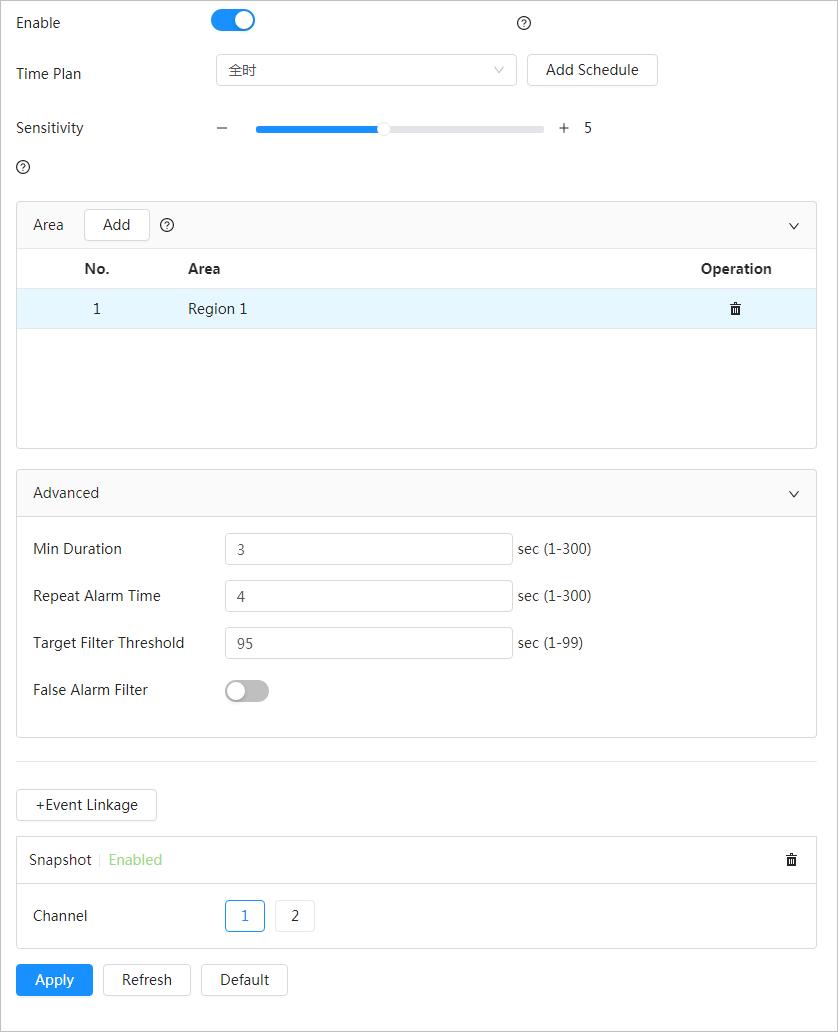Viewport: 838px width, 1032px height.
Task: Open the Time Plan dropdown
Action: point(366,70)
